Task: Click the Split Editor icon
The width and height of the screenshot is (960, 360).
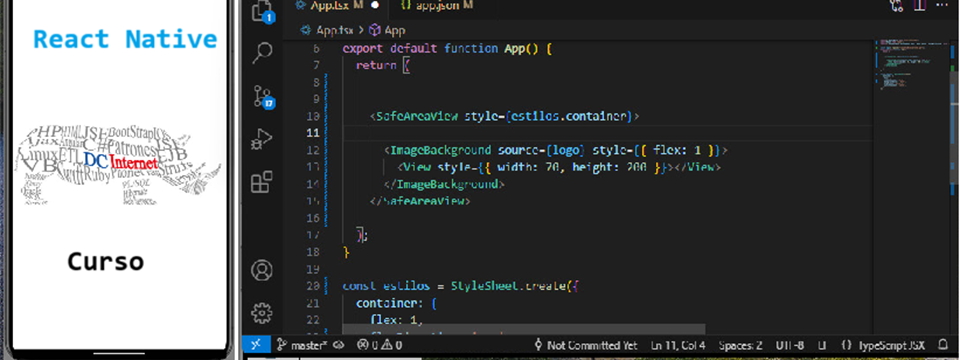Action: coord(920,5)
